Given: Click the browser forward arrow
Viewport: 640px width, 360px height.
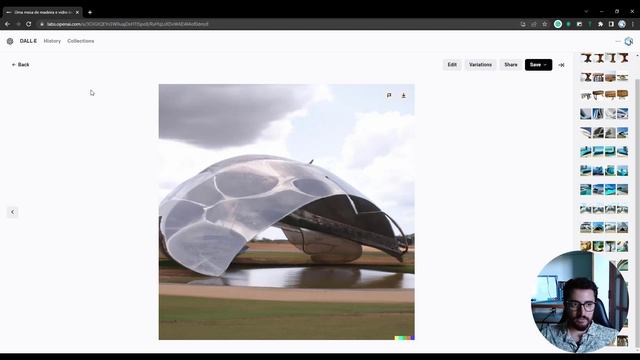Looking at the screenshot, I should click(x=18, y=24).
